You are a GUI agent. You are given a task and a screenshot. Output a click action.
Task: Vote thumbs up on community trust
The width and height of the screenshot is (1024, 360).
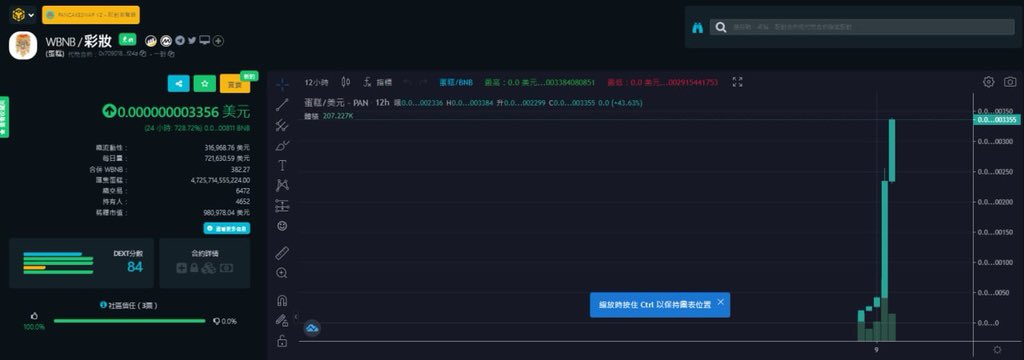click(x=35, y=316)
